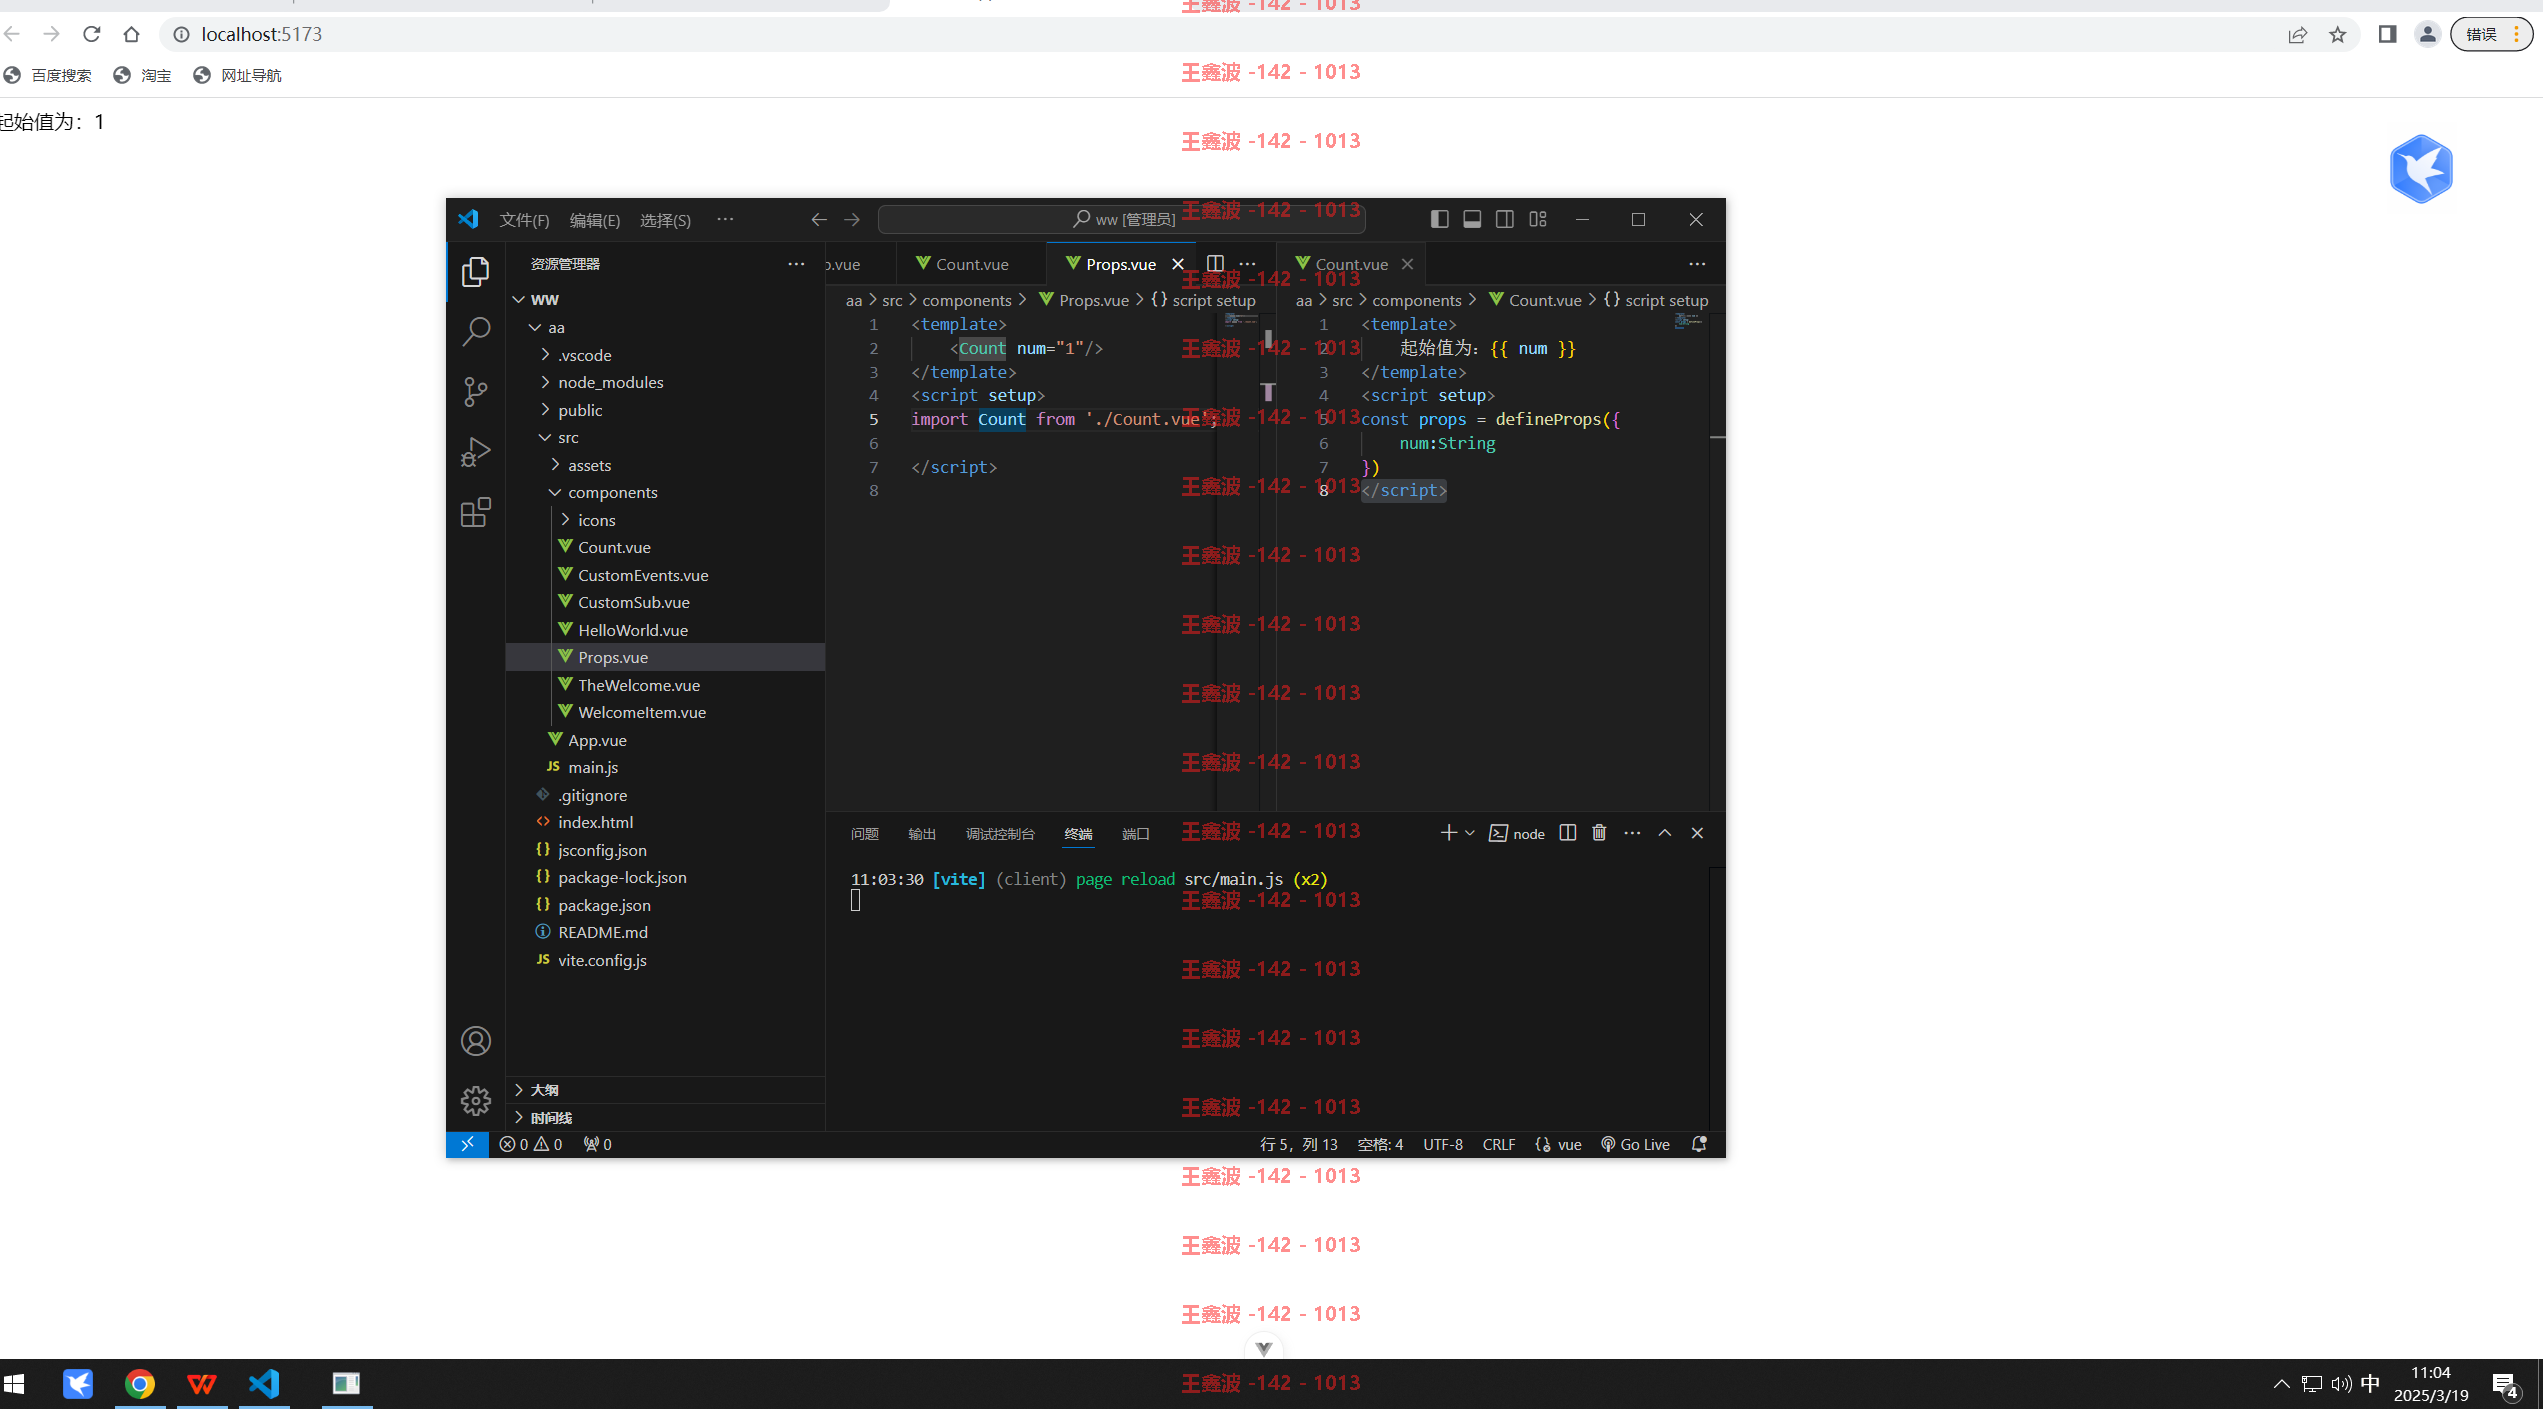The width and height of the screenshot is (2543, 1409).
Task: Expand the icons folder
Action: pyautogui.click(x=565, y=520)
